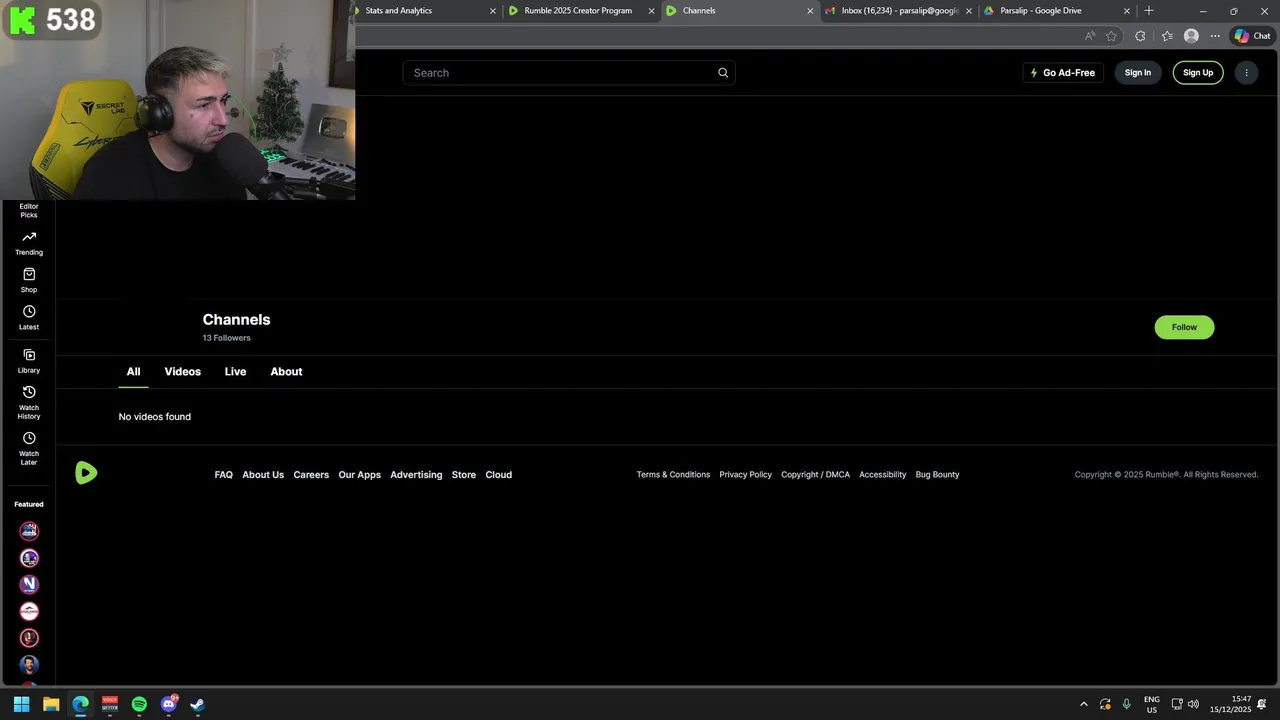Open Watch Later in the sidebar
Image resolution: width=1280 pixels, height=720 pixels.
29,448
